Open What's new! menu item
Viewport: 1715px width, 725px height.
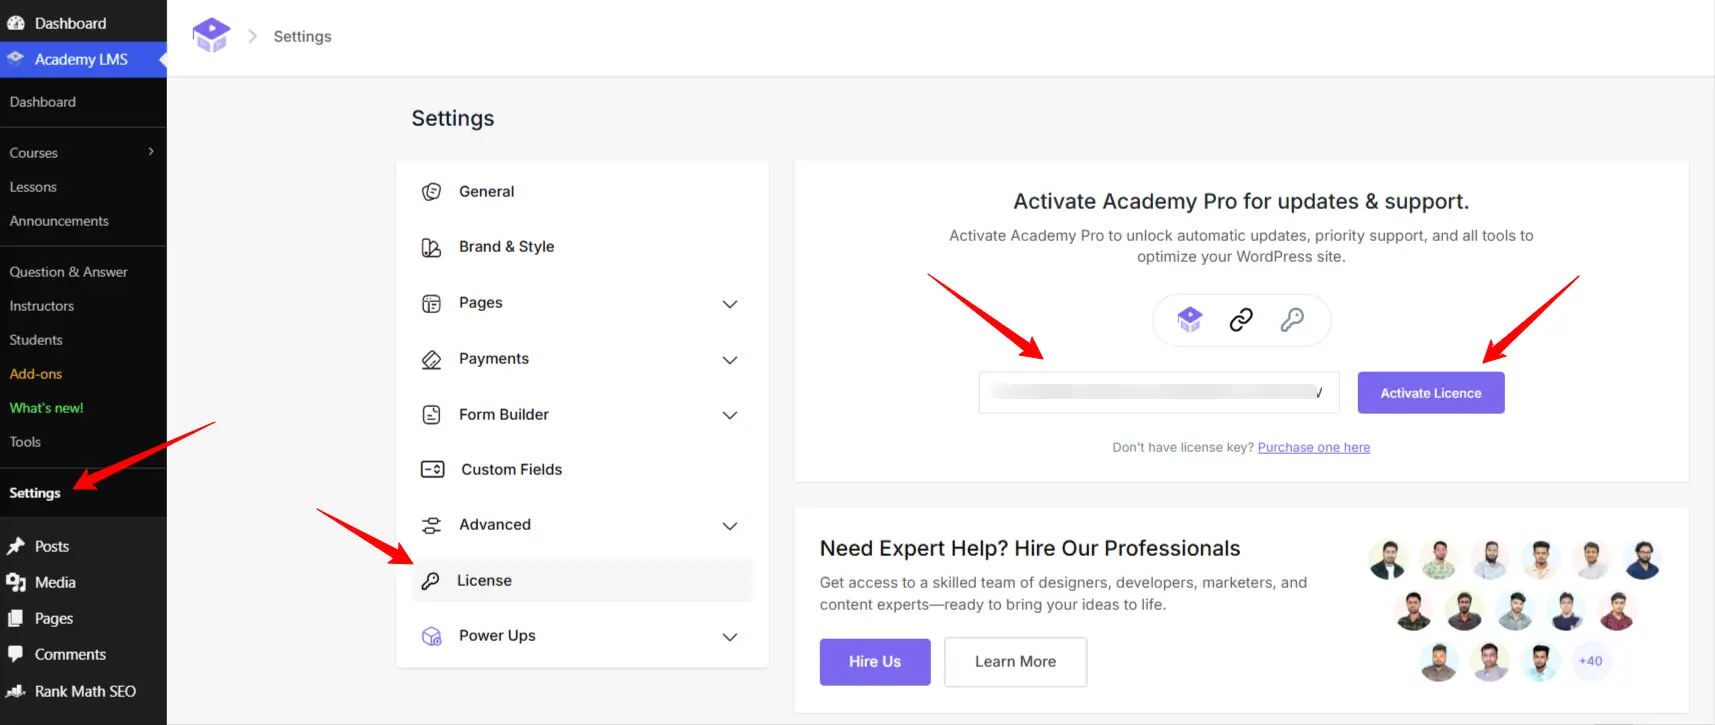47,408
